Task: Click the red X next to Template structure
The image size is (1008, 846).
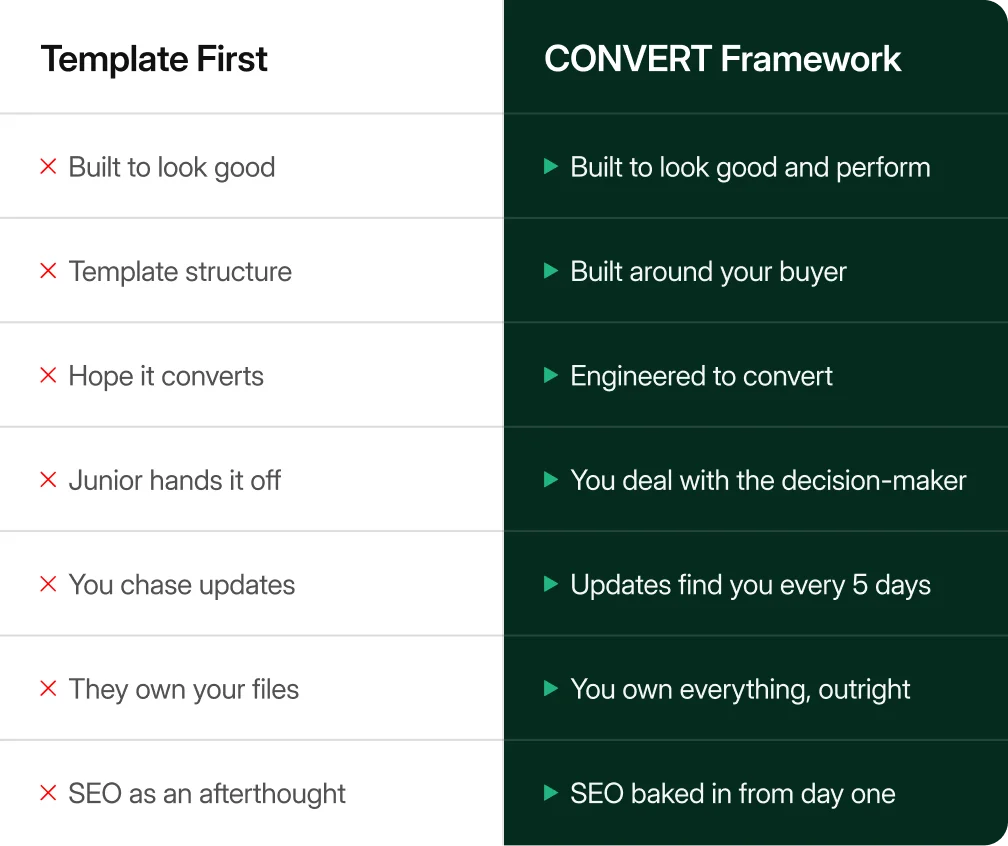Action: pos(48,271)
